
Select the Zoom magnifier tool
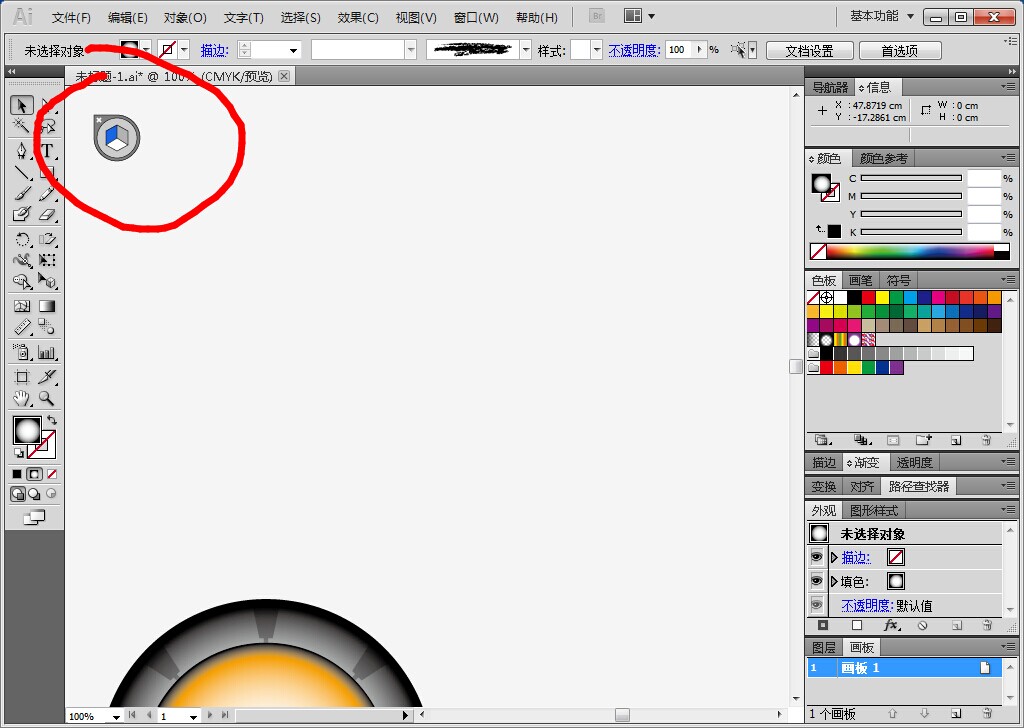point(46,398)
